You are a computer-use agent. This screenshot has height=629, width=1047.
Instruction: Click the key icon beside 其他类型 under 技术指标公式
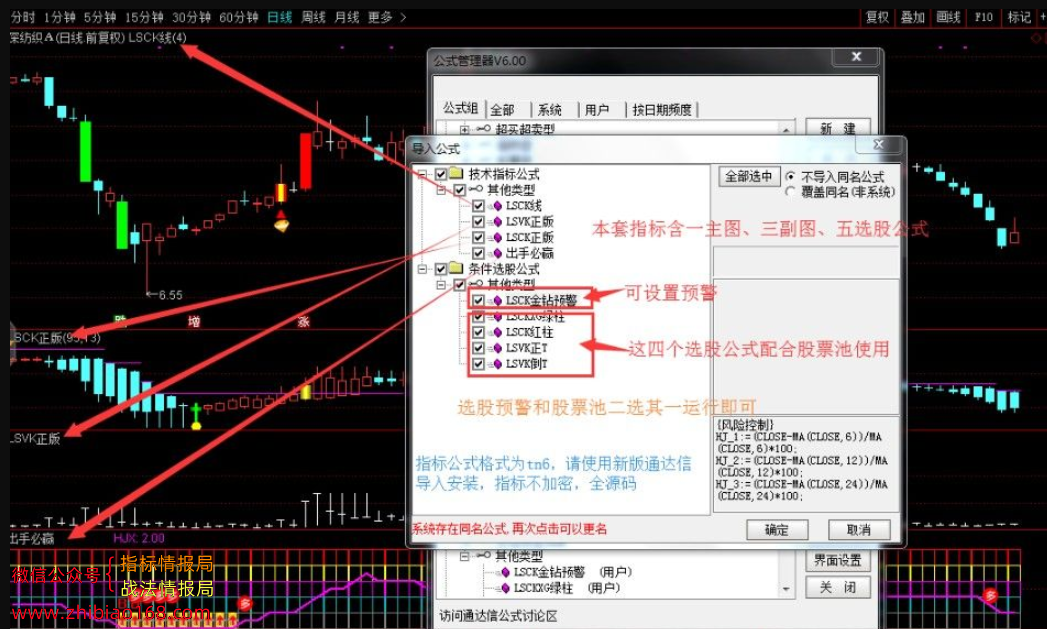tap(476, 190)
